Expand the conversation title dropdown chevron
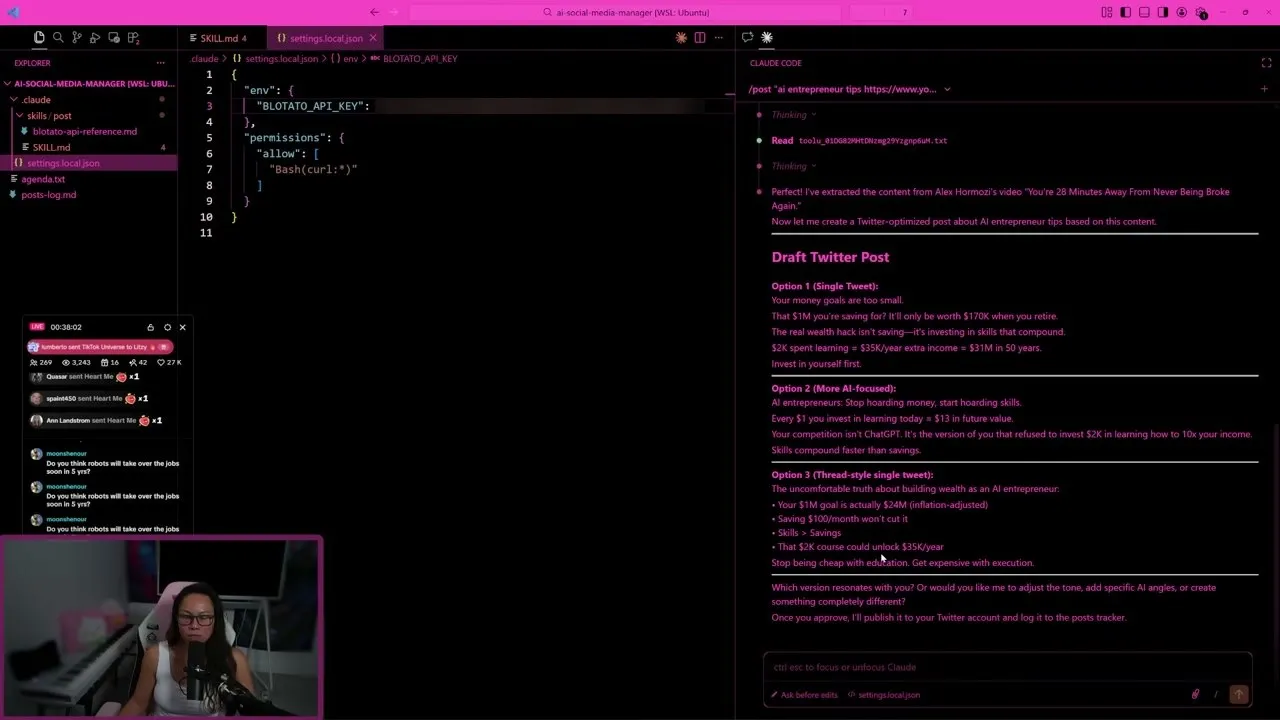Viewport: 1280px width, 720px height. point(947,89)
